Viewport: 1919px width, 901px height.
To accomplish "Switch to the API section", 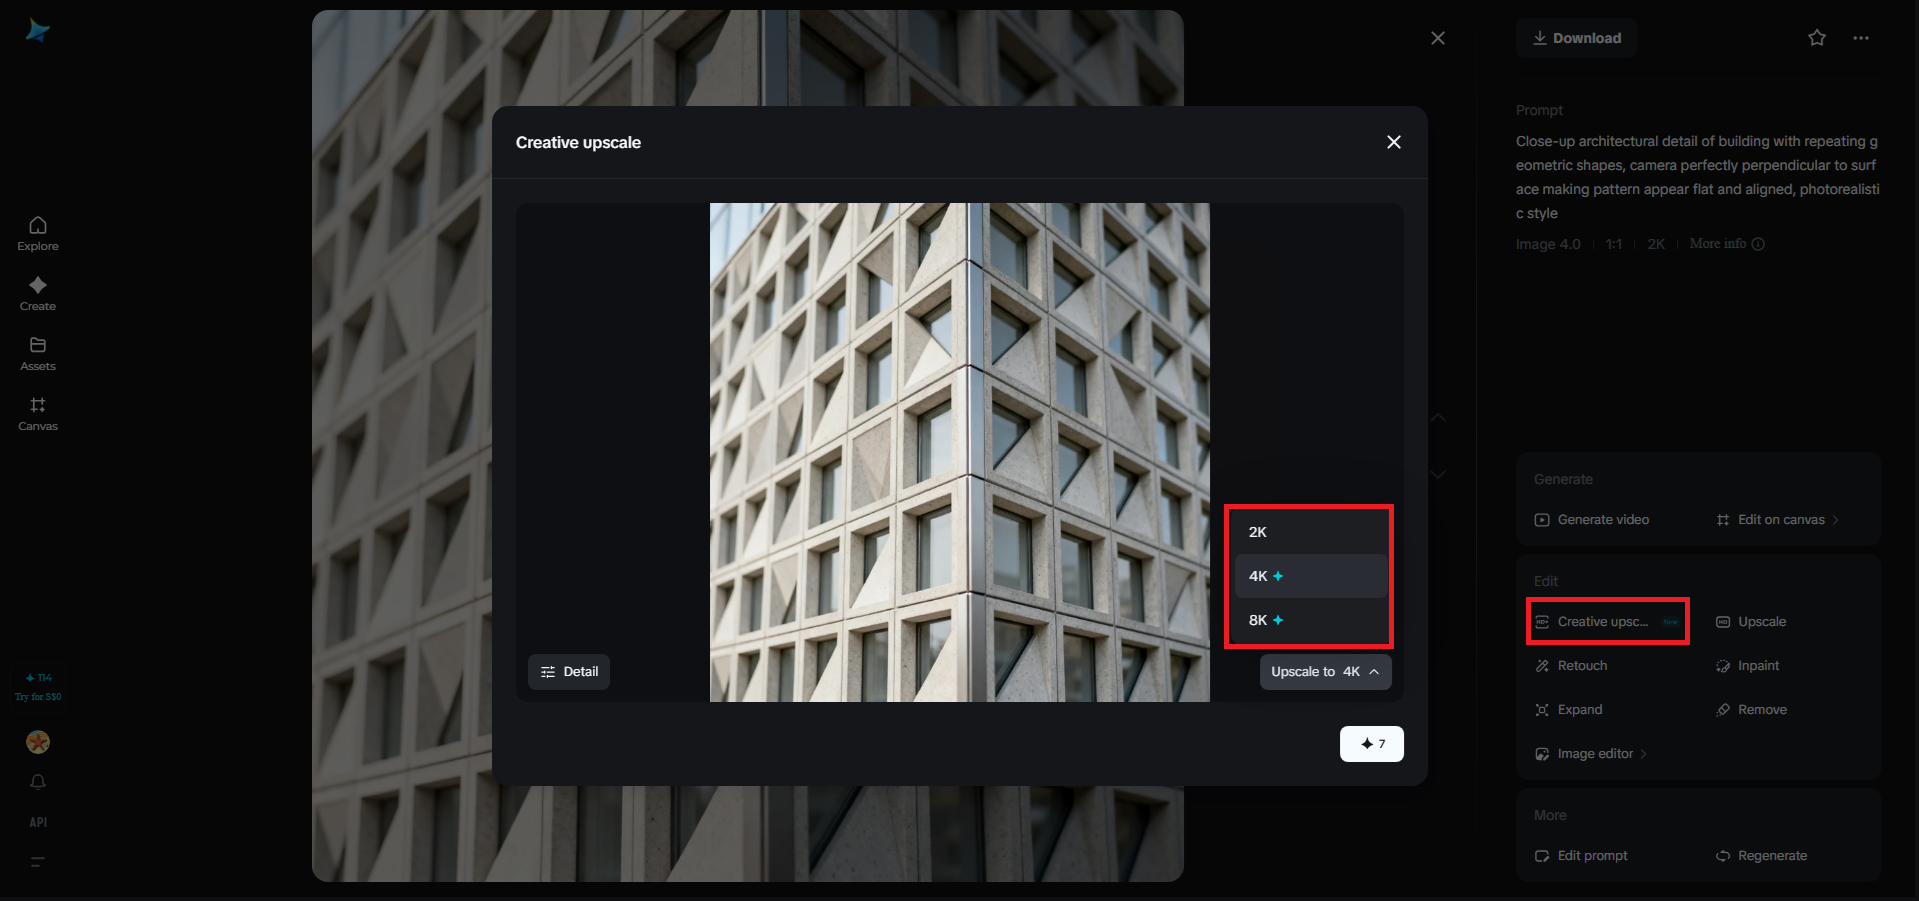I will 37,822.
